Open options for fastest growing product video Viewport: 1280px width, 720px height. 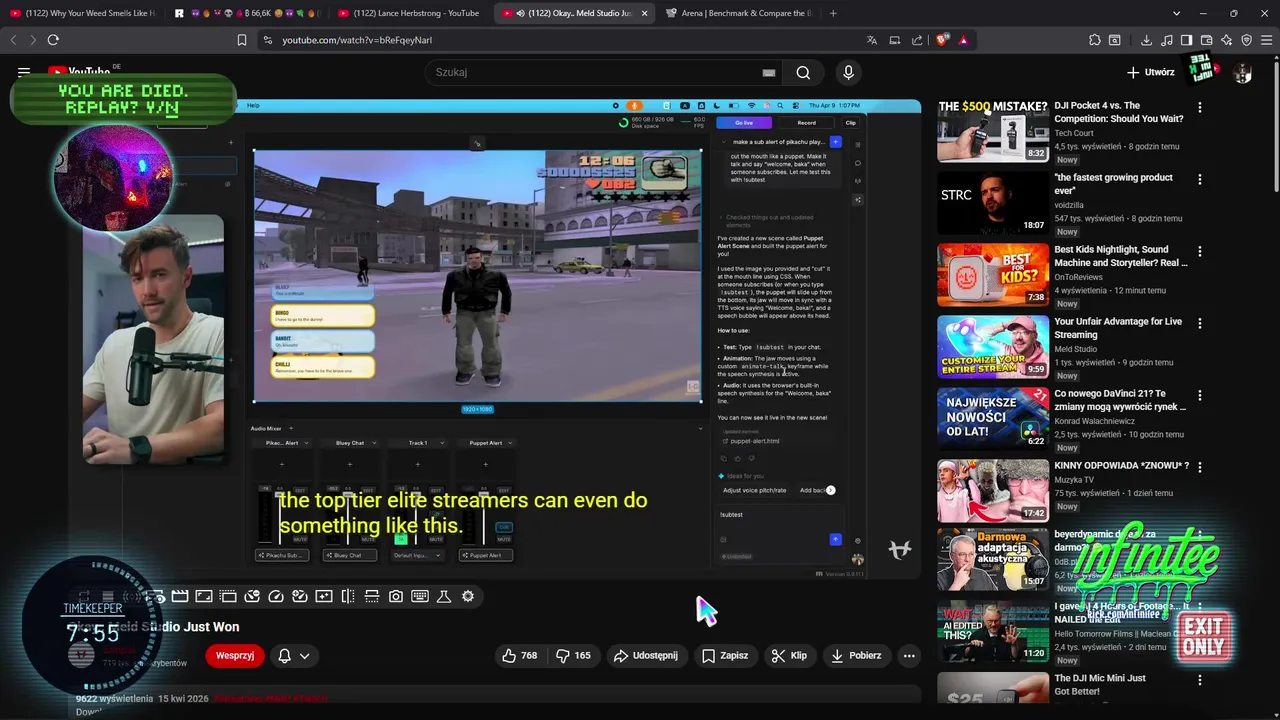point(1200,179)
